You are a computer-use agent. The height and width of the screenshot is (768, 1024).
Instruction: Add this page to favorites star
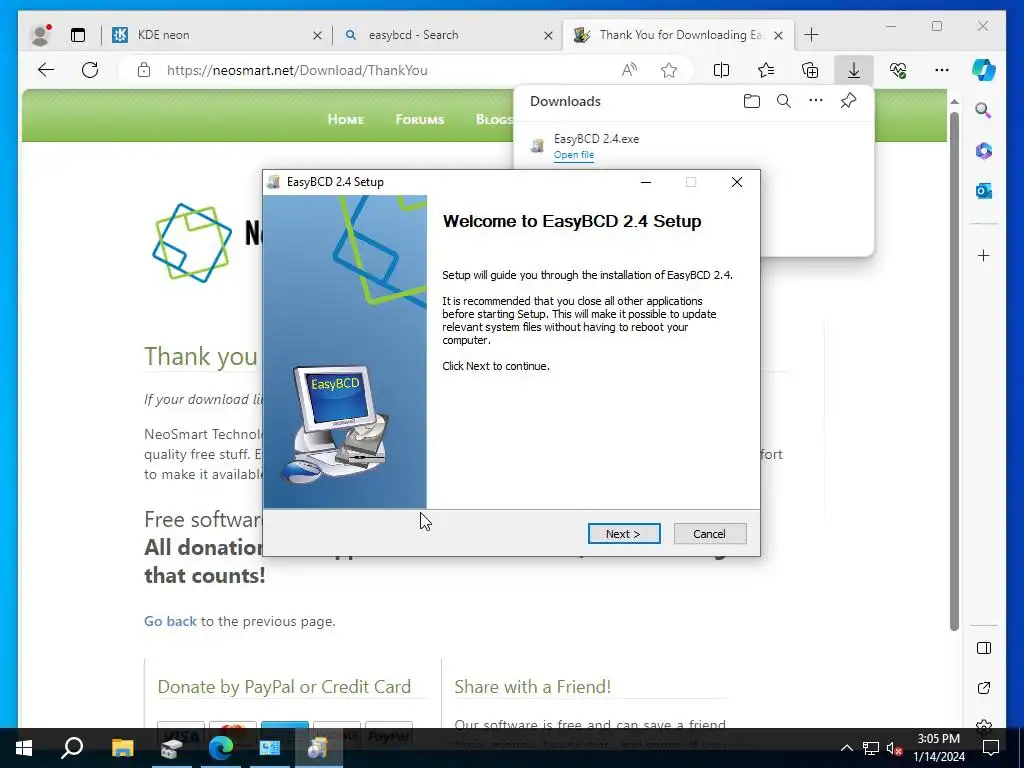(669, 70)
